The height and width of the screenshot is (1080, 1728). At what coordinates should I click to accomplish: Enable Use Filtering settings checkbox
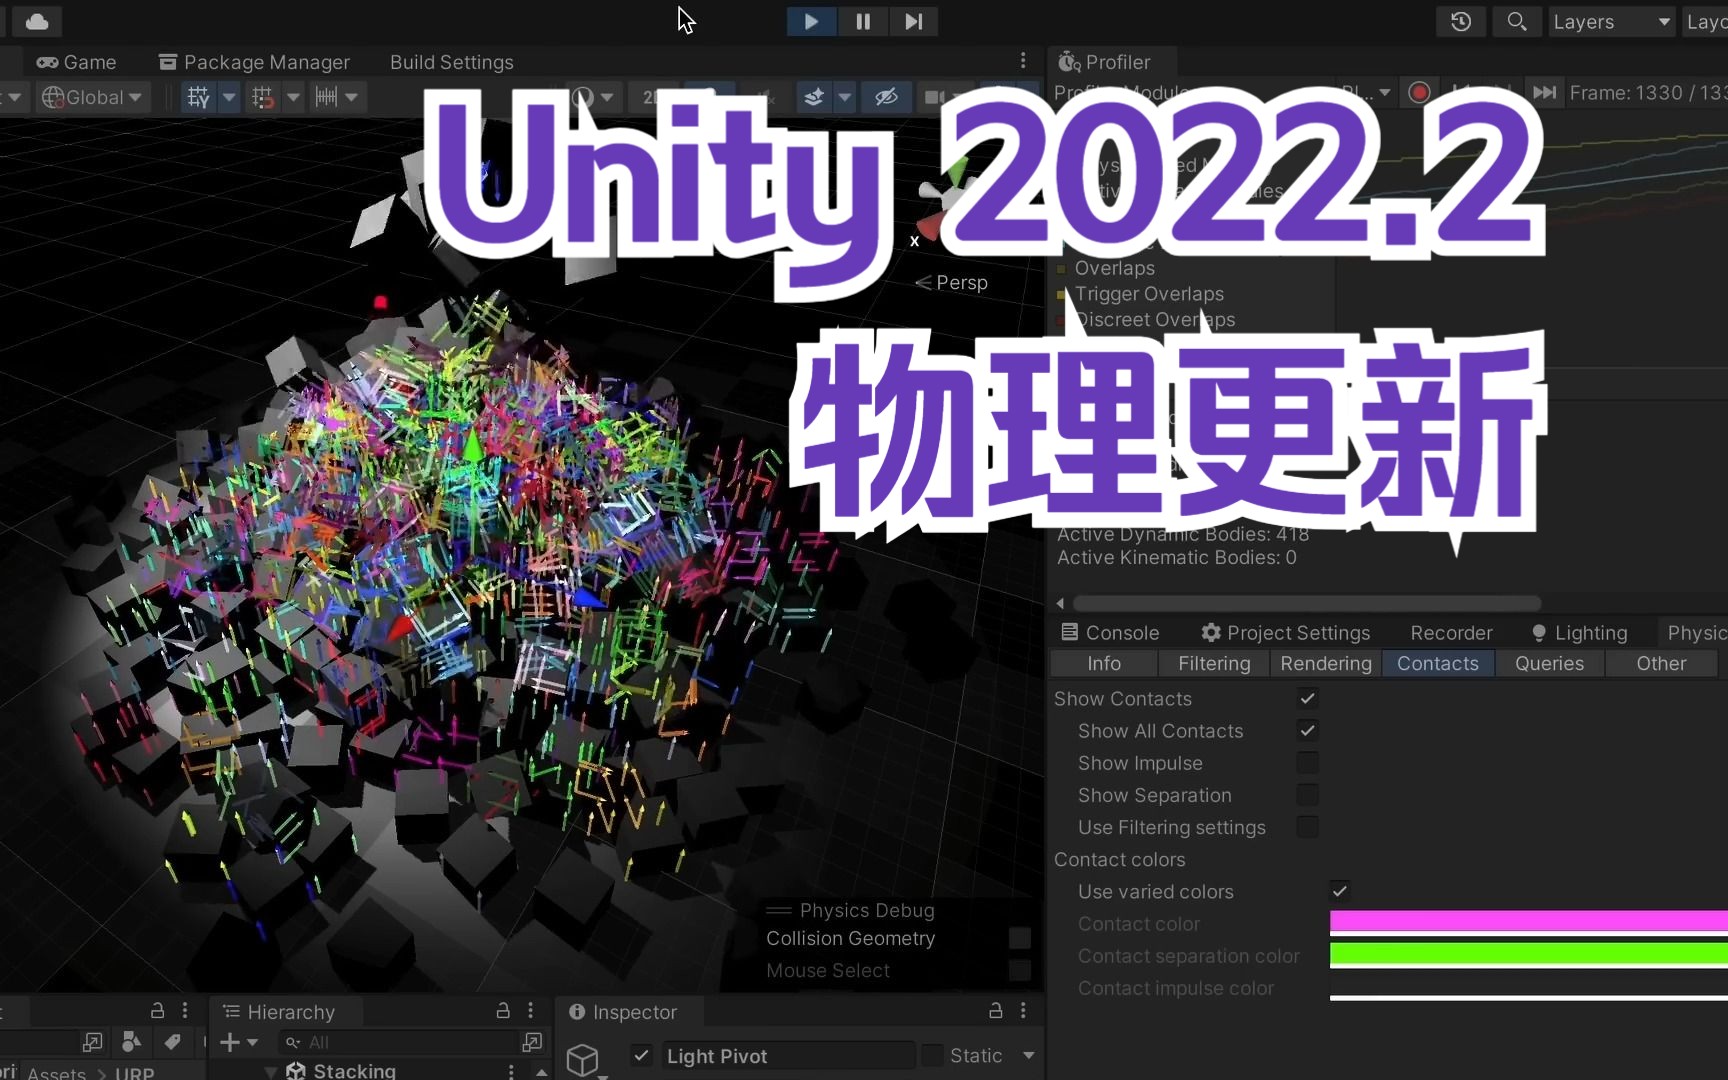[1307, 827]
